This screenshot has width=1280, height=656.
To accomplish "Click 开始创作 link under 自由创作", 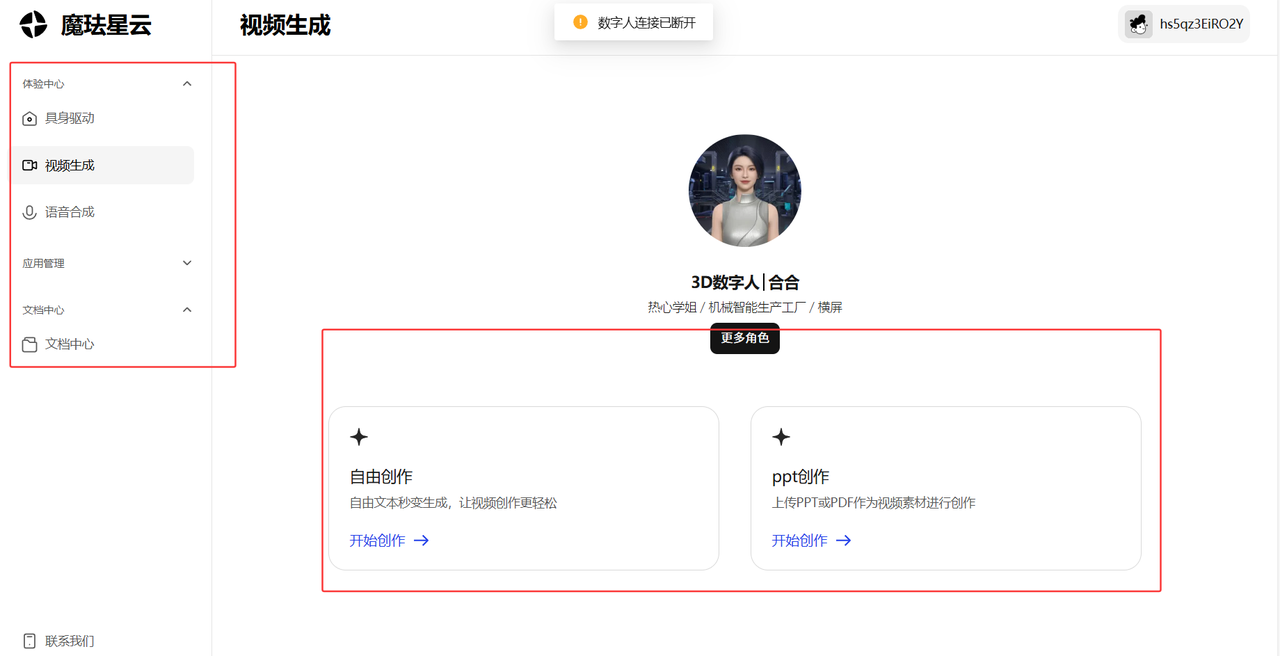I will [389, 540].
